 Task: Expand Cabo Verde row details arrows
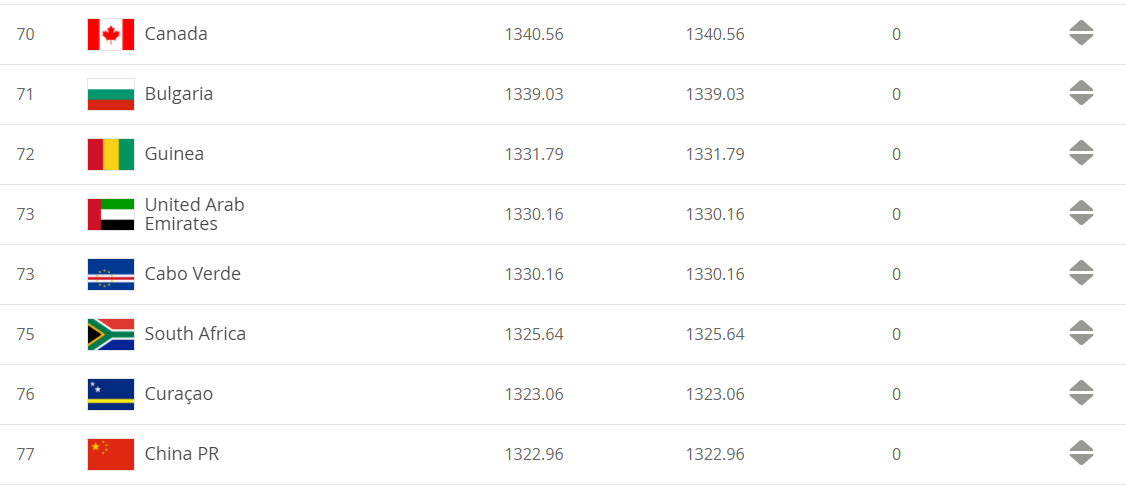(1081, 273)
